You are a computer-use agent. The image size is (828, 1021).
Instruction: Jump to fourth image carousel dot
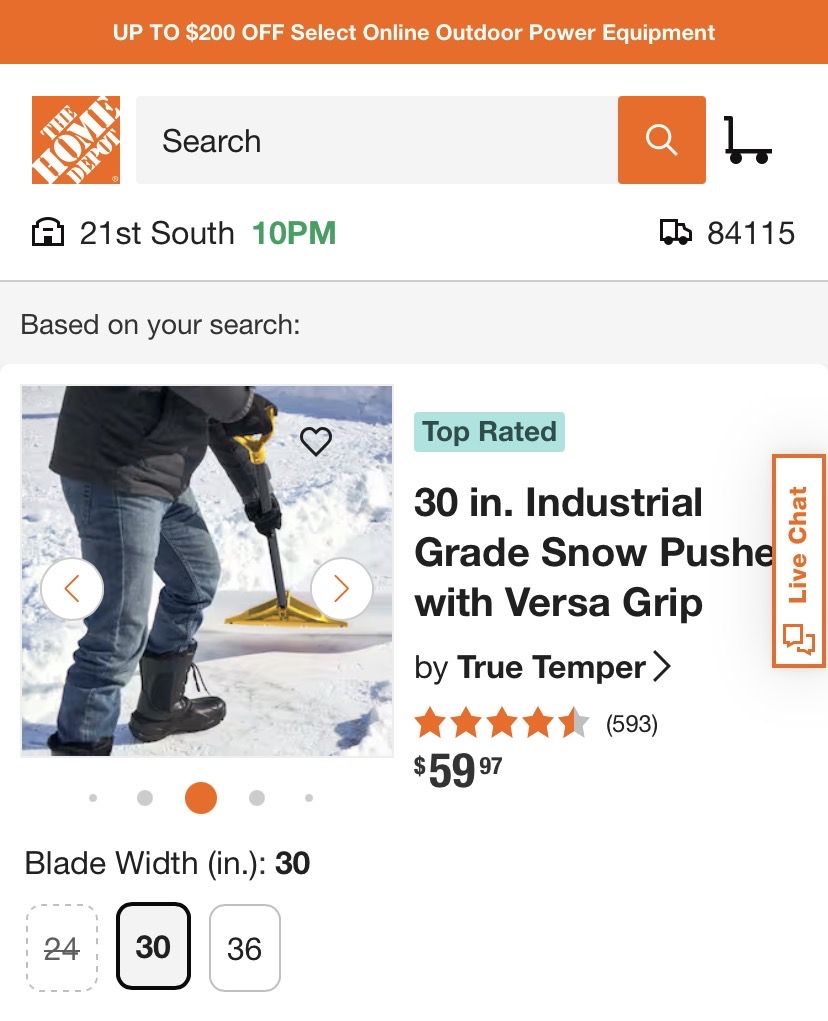pos(257,798)
